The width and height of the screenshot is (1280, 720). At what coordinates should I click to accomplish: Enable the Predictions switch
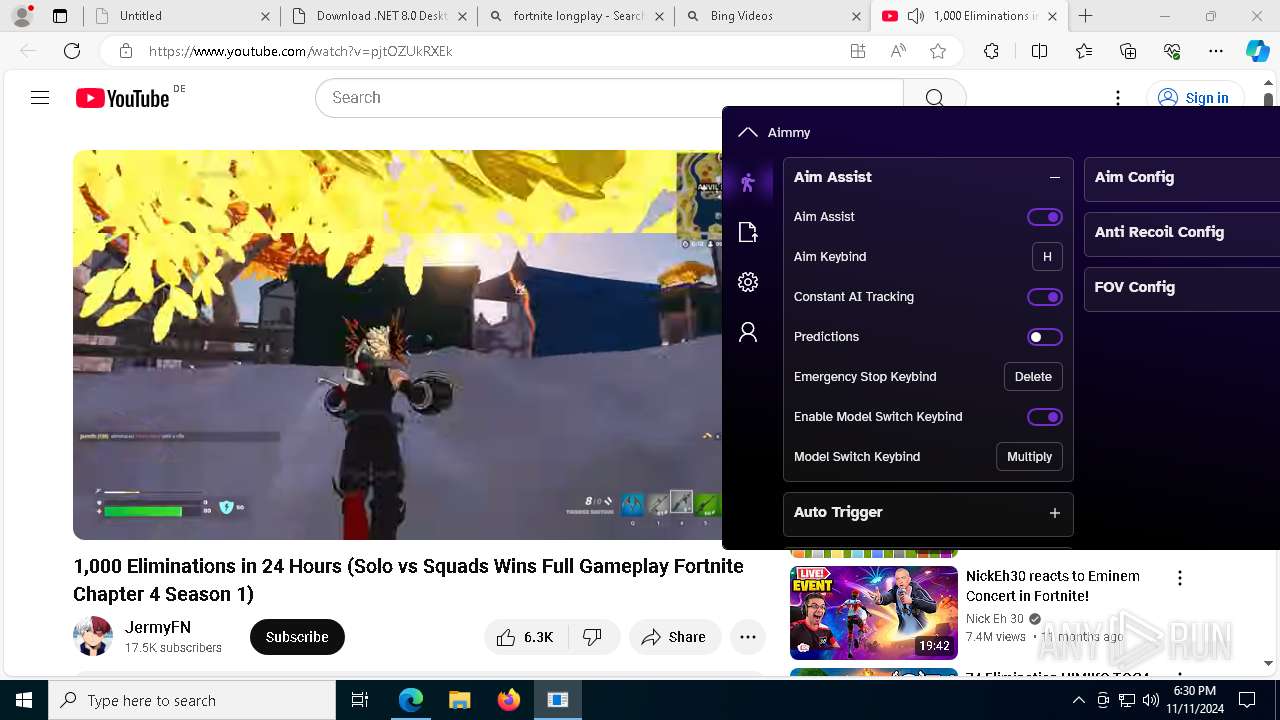pos(1044,337)
